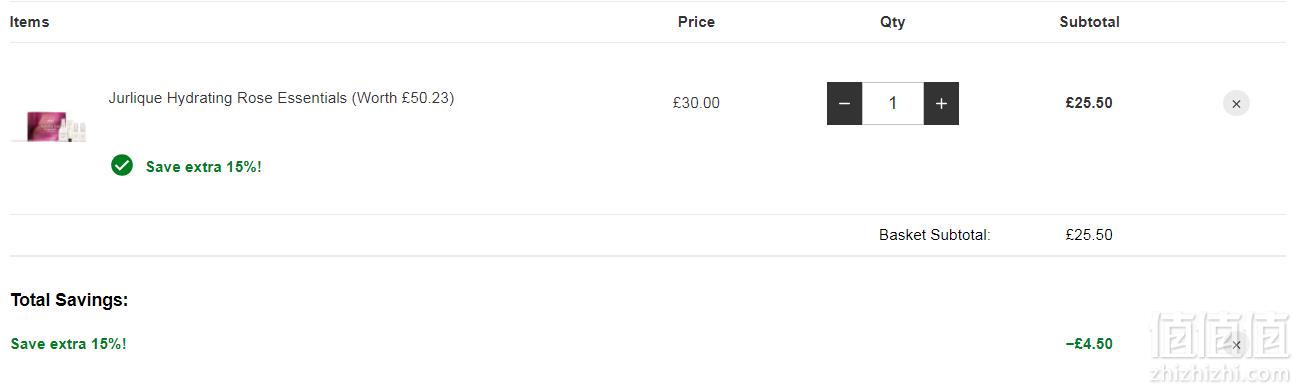The image size is (1299, 391).
Task: Click the Basket Subtotal label
Action: (x=935, y=235)
